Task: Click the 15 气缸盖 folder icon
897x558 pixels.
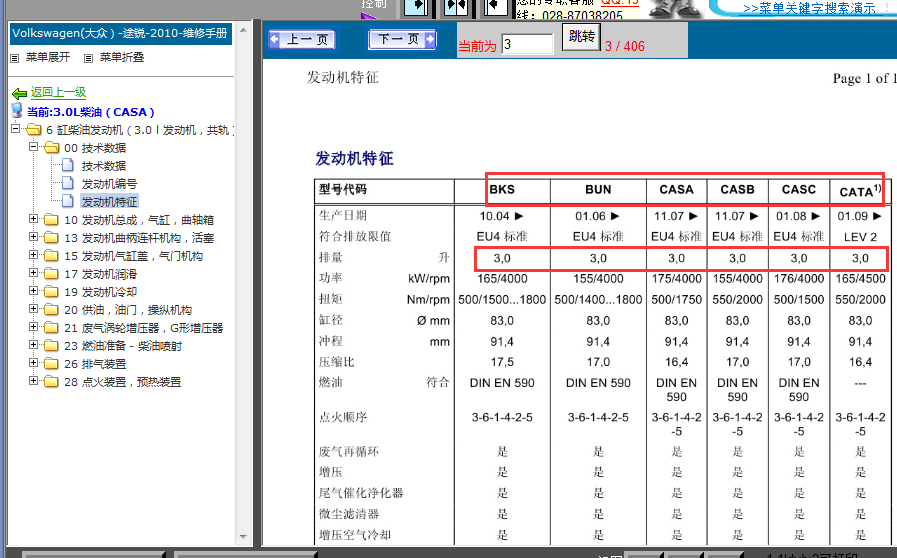Action: pos(51,256)
